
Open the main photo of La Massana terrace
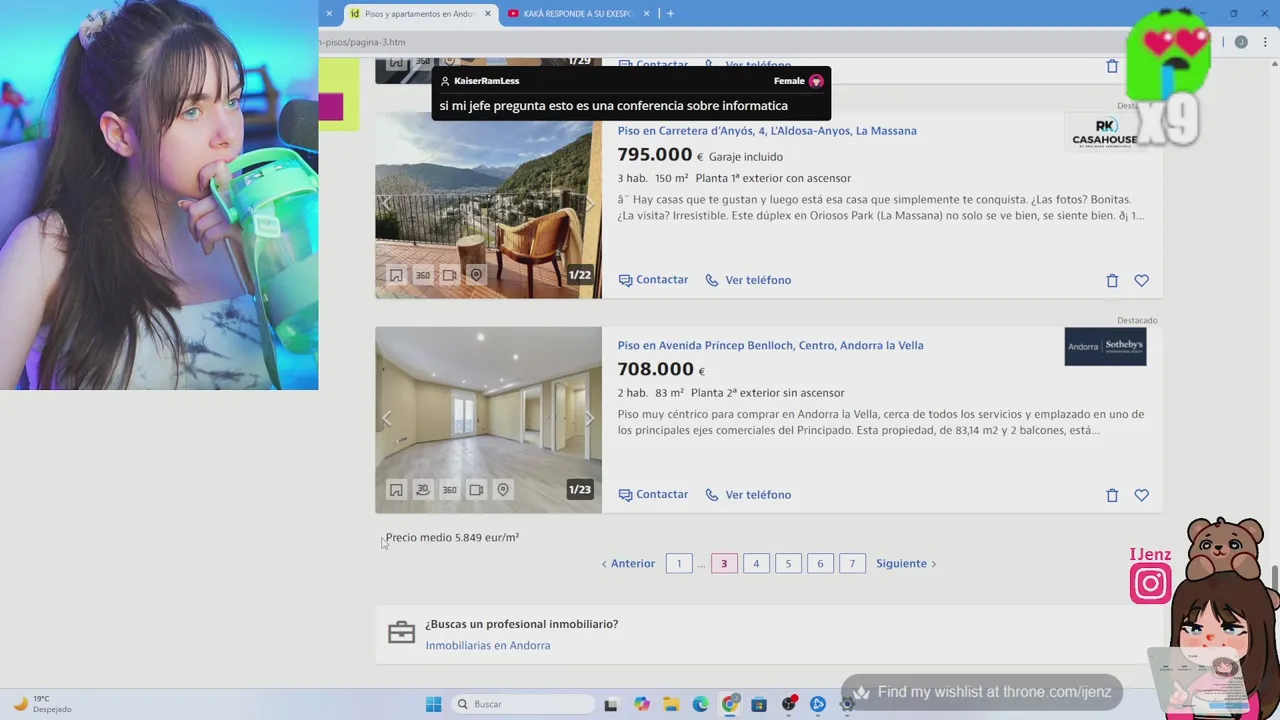[488, 204]
